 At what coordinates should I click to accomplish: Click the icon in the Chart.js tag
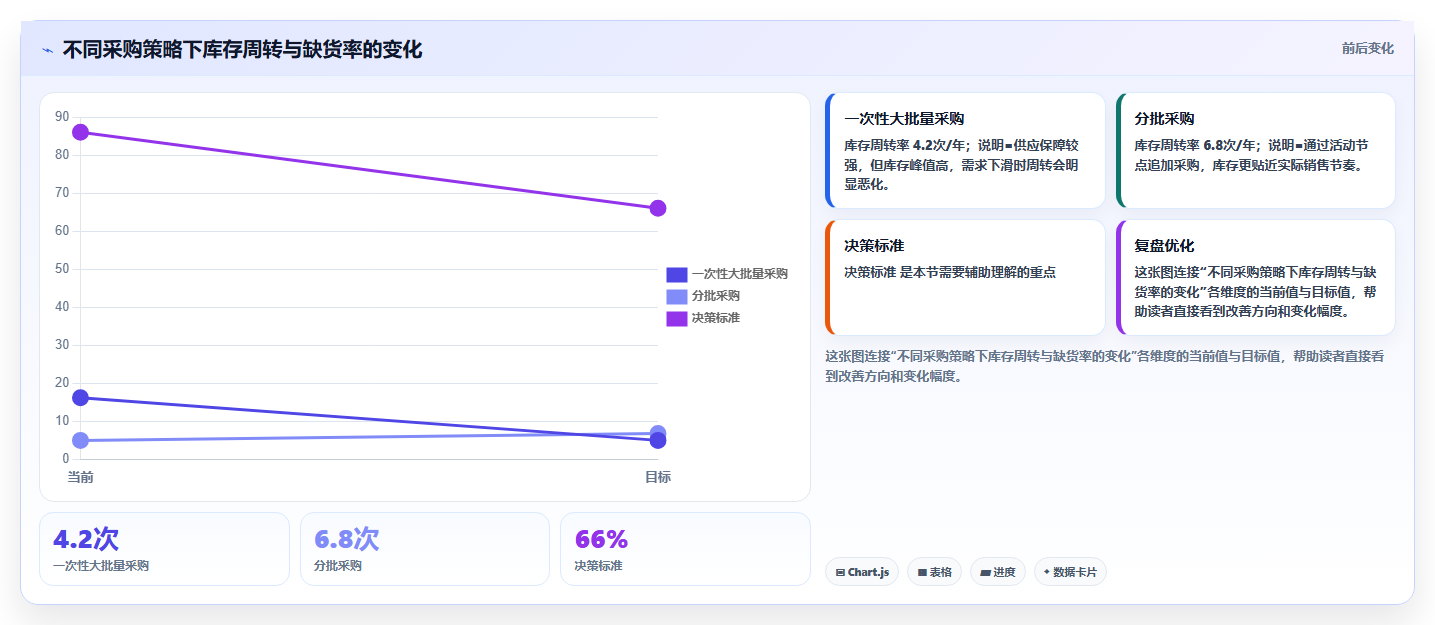[x=841, y=573]
